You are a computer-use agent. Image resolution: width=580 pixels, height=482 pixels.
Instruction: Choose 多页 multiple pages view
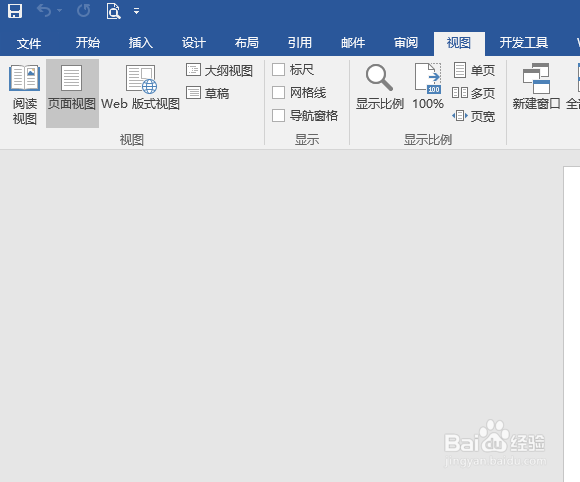point(474,93)
